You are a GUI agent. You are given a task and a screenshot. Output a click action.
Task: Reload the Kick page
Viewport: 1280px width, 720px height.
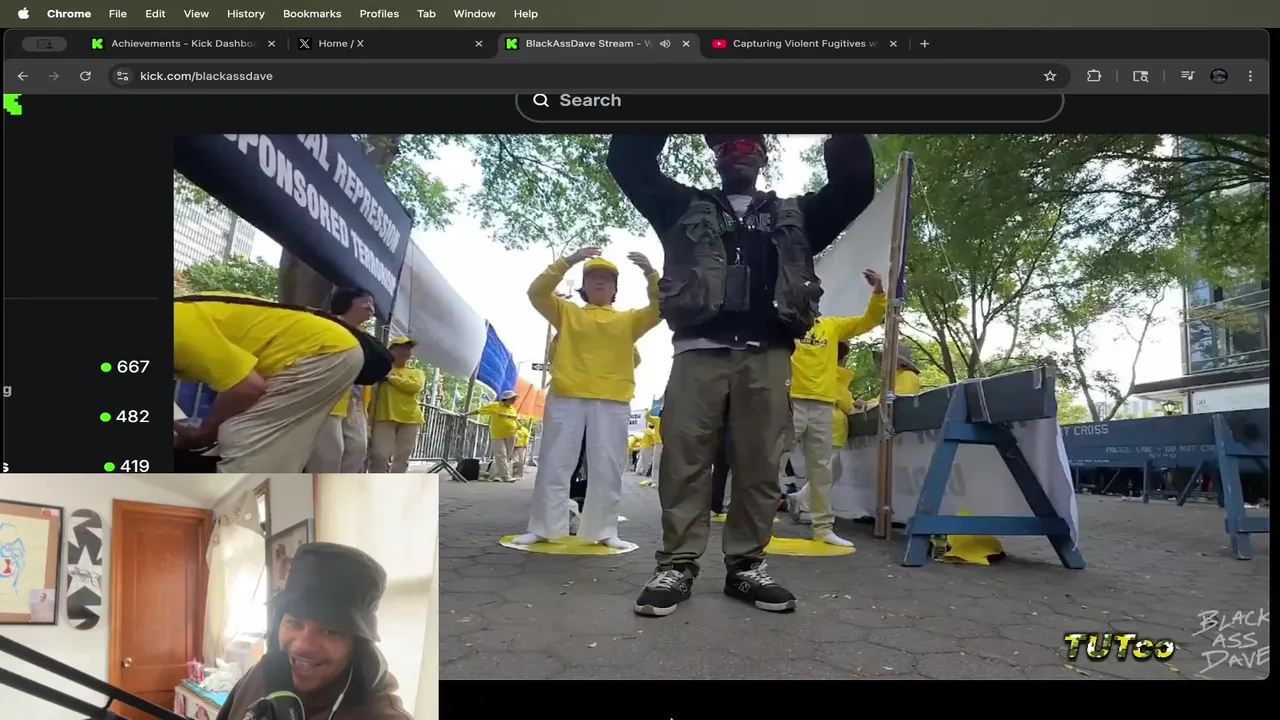(x=85, y=76)
